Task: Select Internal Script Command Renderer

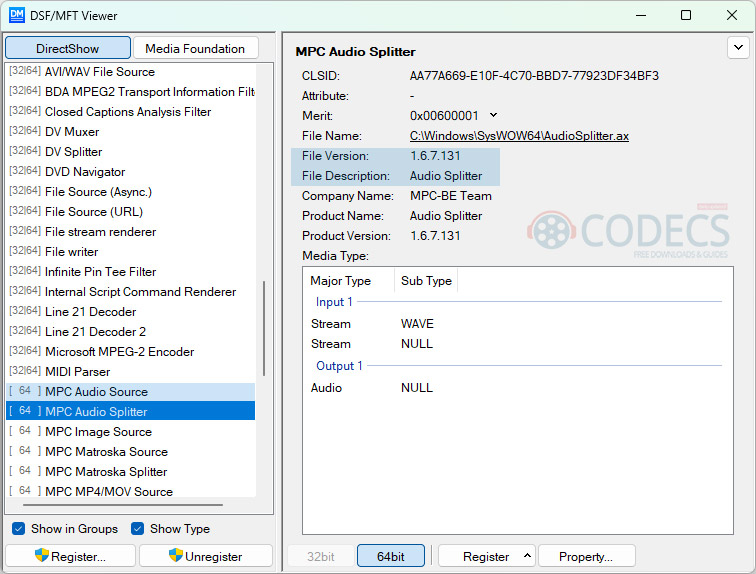Action: [131, 292]
